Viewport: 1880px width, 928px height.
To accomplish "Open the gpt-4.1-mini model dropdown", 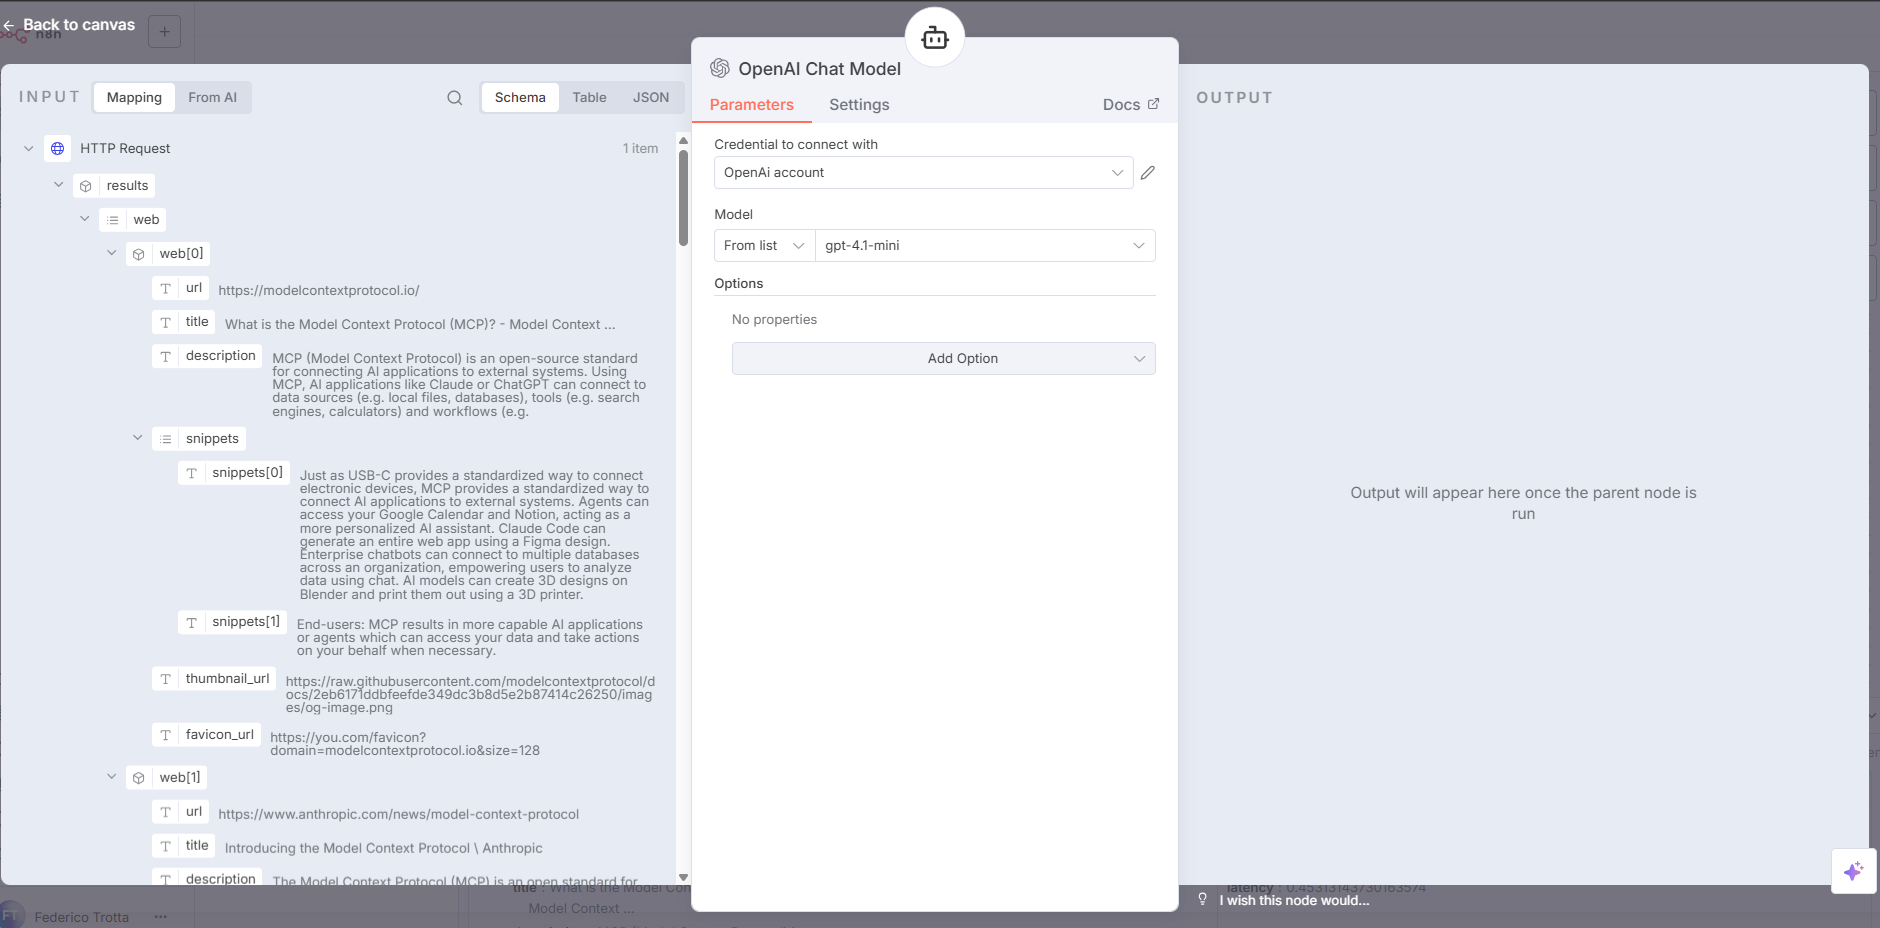I will [x=985, y=246].
